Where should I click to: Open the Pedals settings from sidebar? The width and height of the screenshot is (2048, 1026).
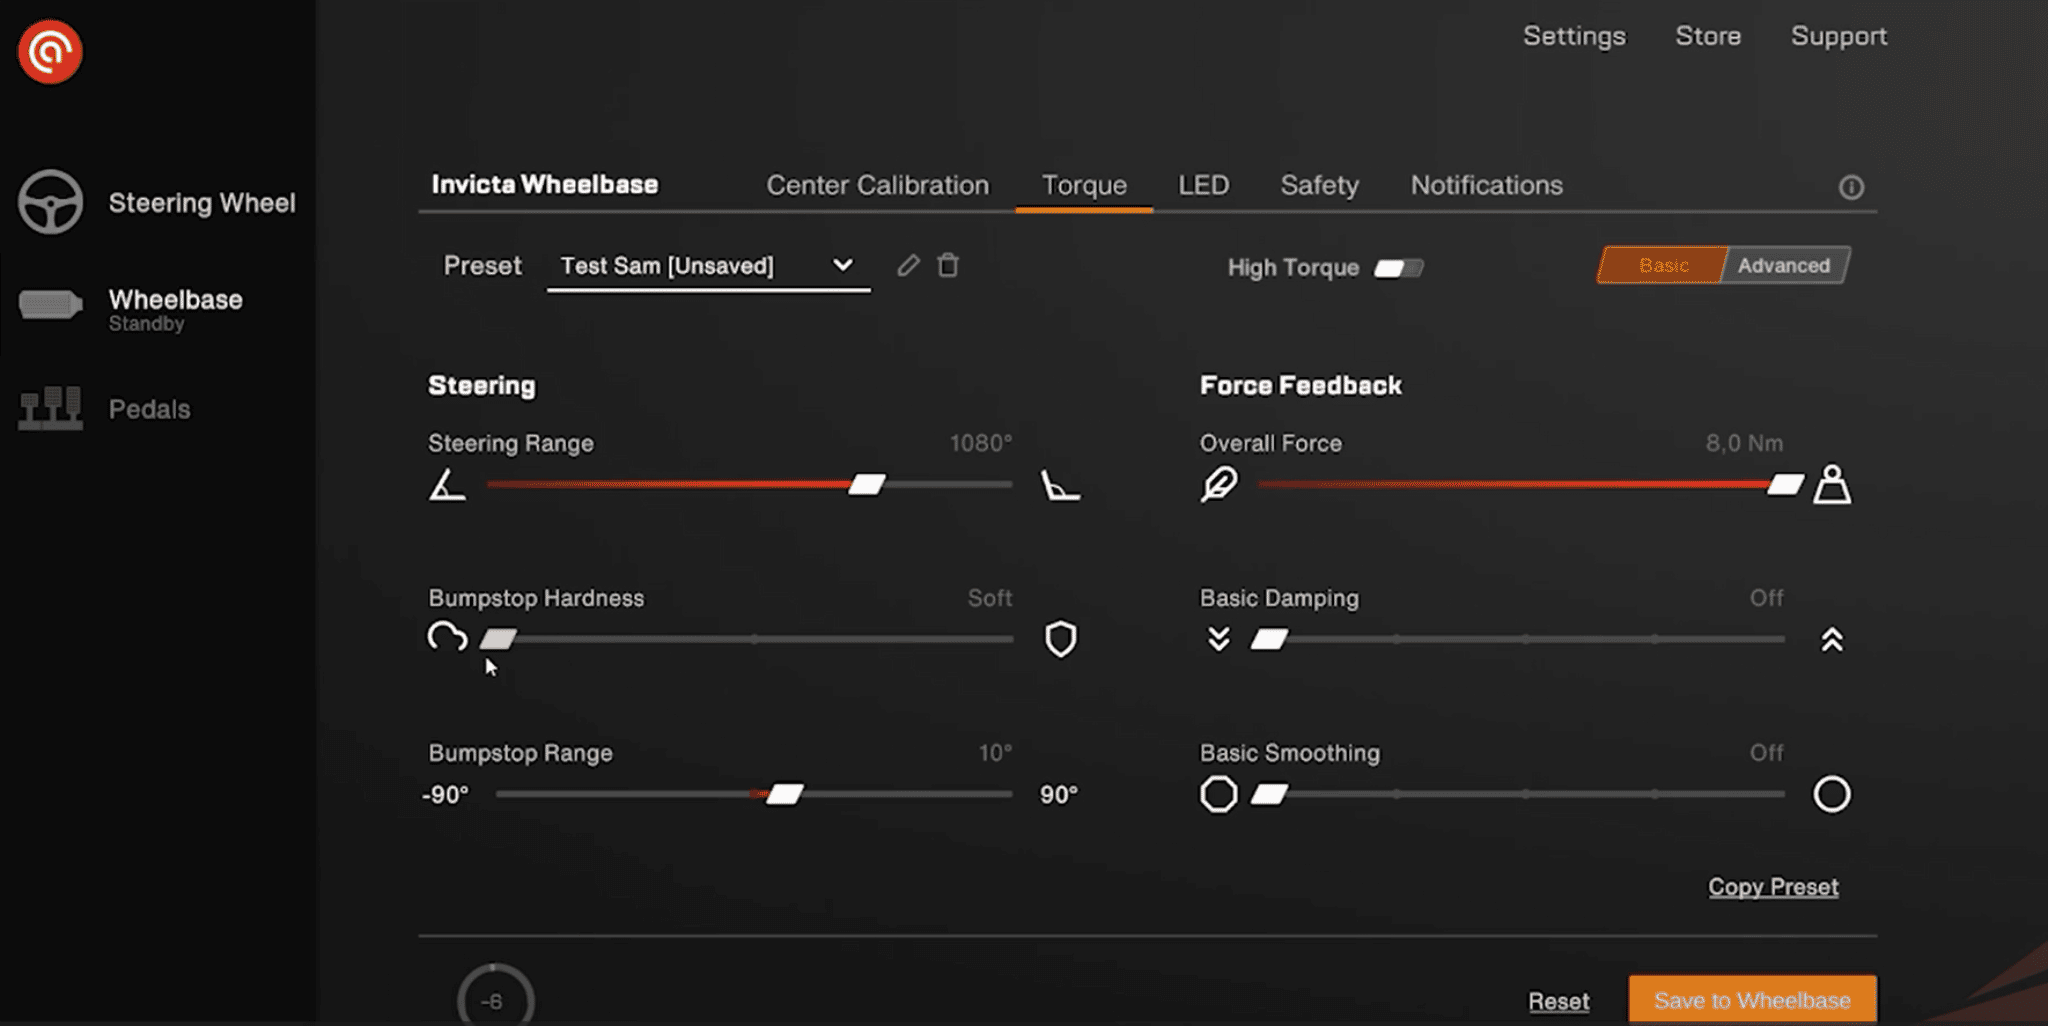(148, 408)
